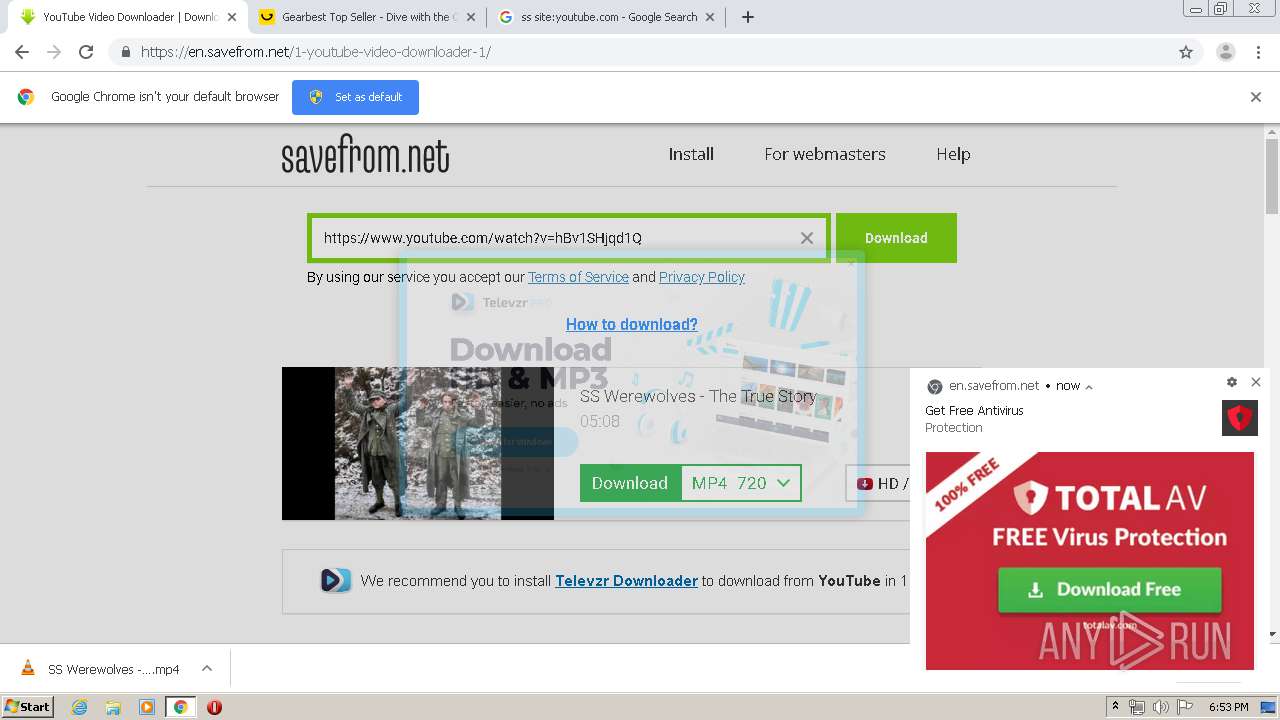The width and height of the screenshot is (1280, 720).
Task: Open the Help menu item
Action: 953,154
